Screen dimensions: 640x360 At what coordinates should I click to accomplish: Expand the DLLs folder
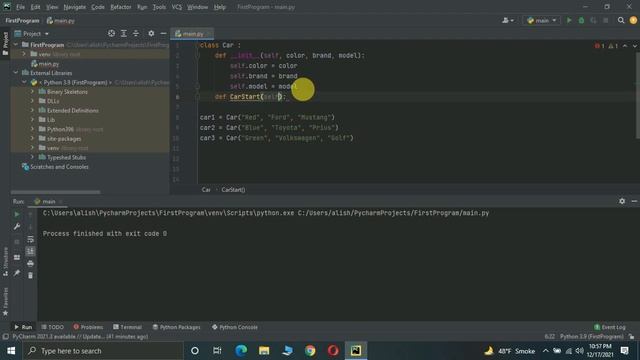(32, 101)
